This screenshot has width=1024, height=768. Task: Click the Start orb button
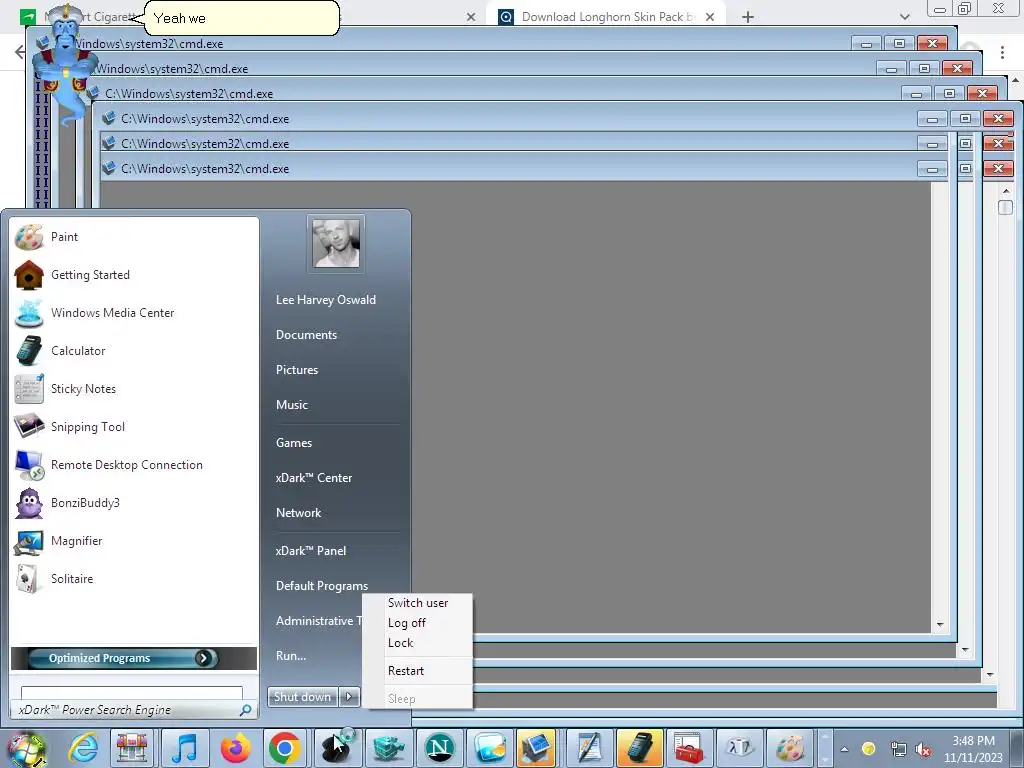pyautogui.click(x=27, y=750)
